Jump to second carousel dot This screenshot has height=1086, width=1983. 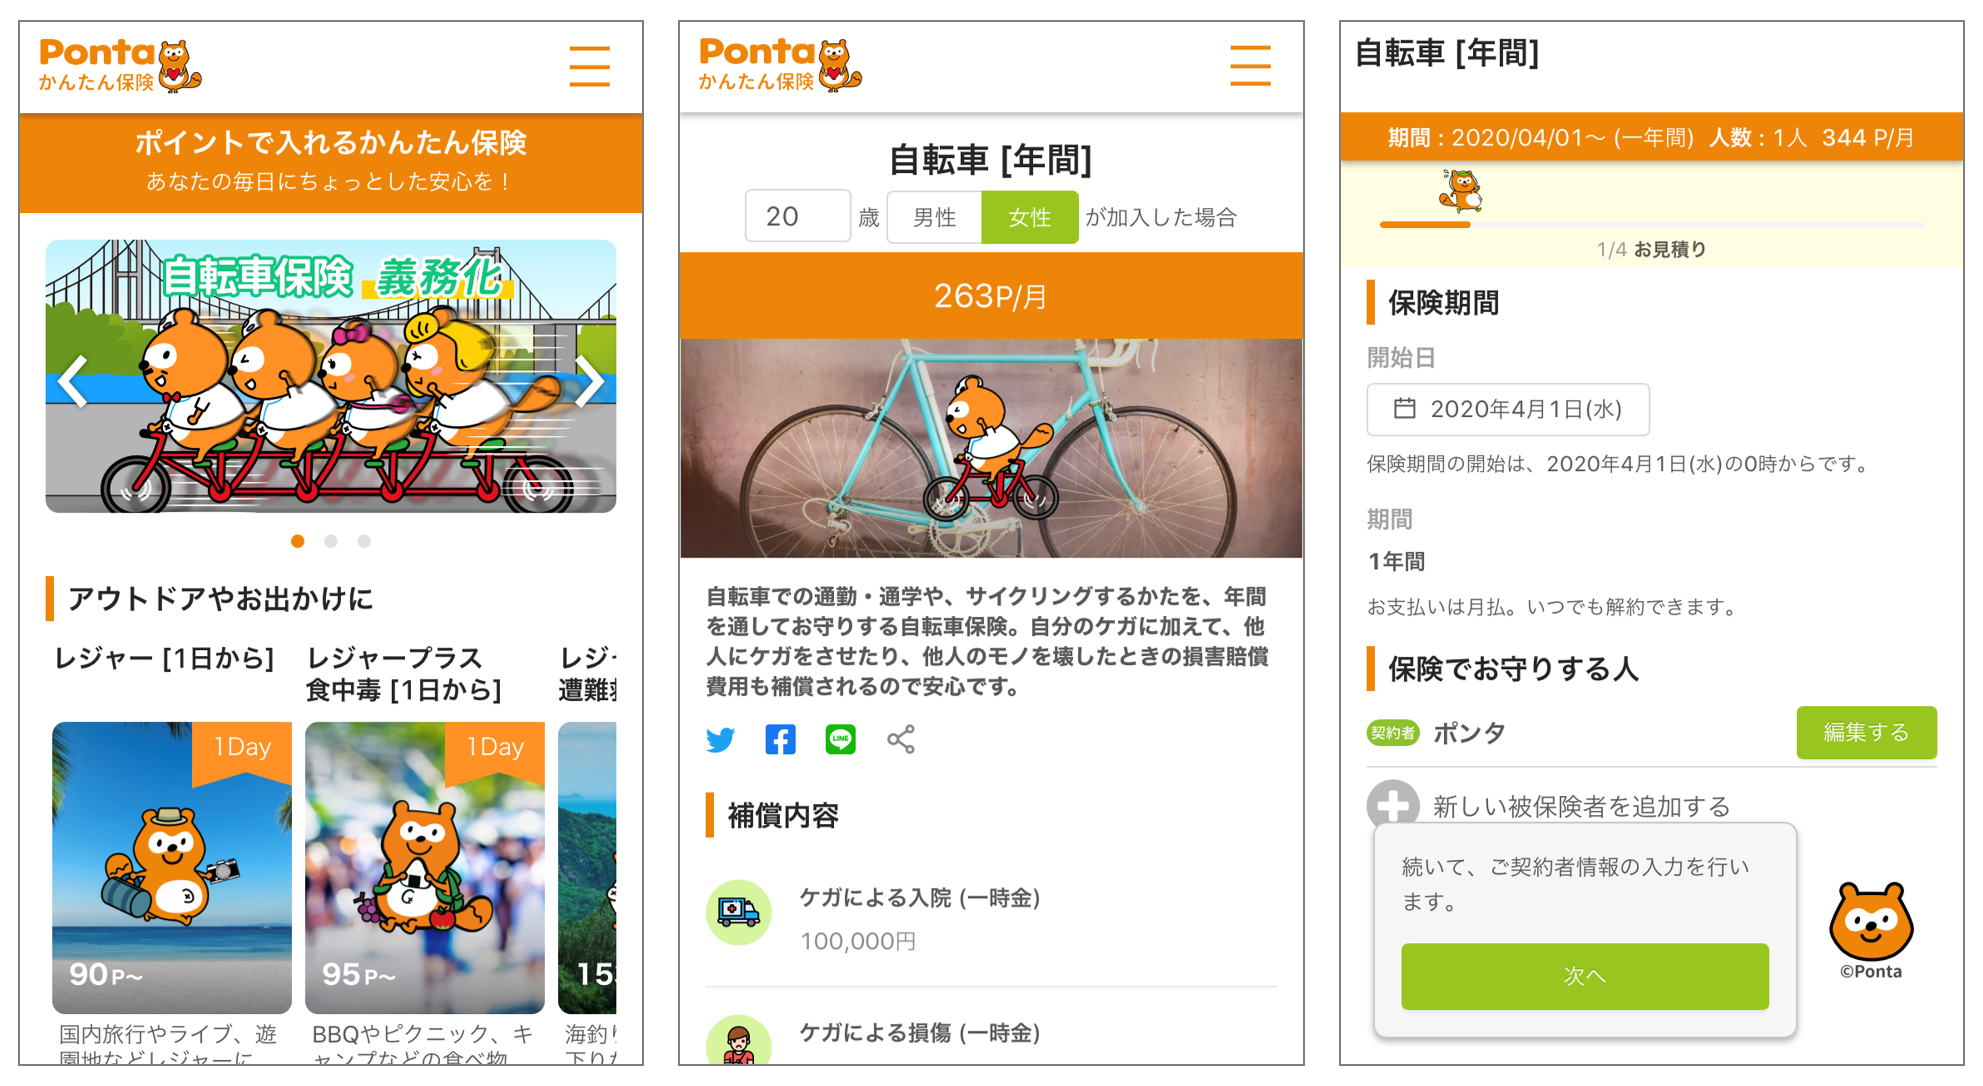pyautogui.click(x=331, y=541)
